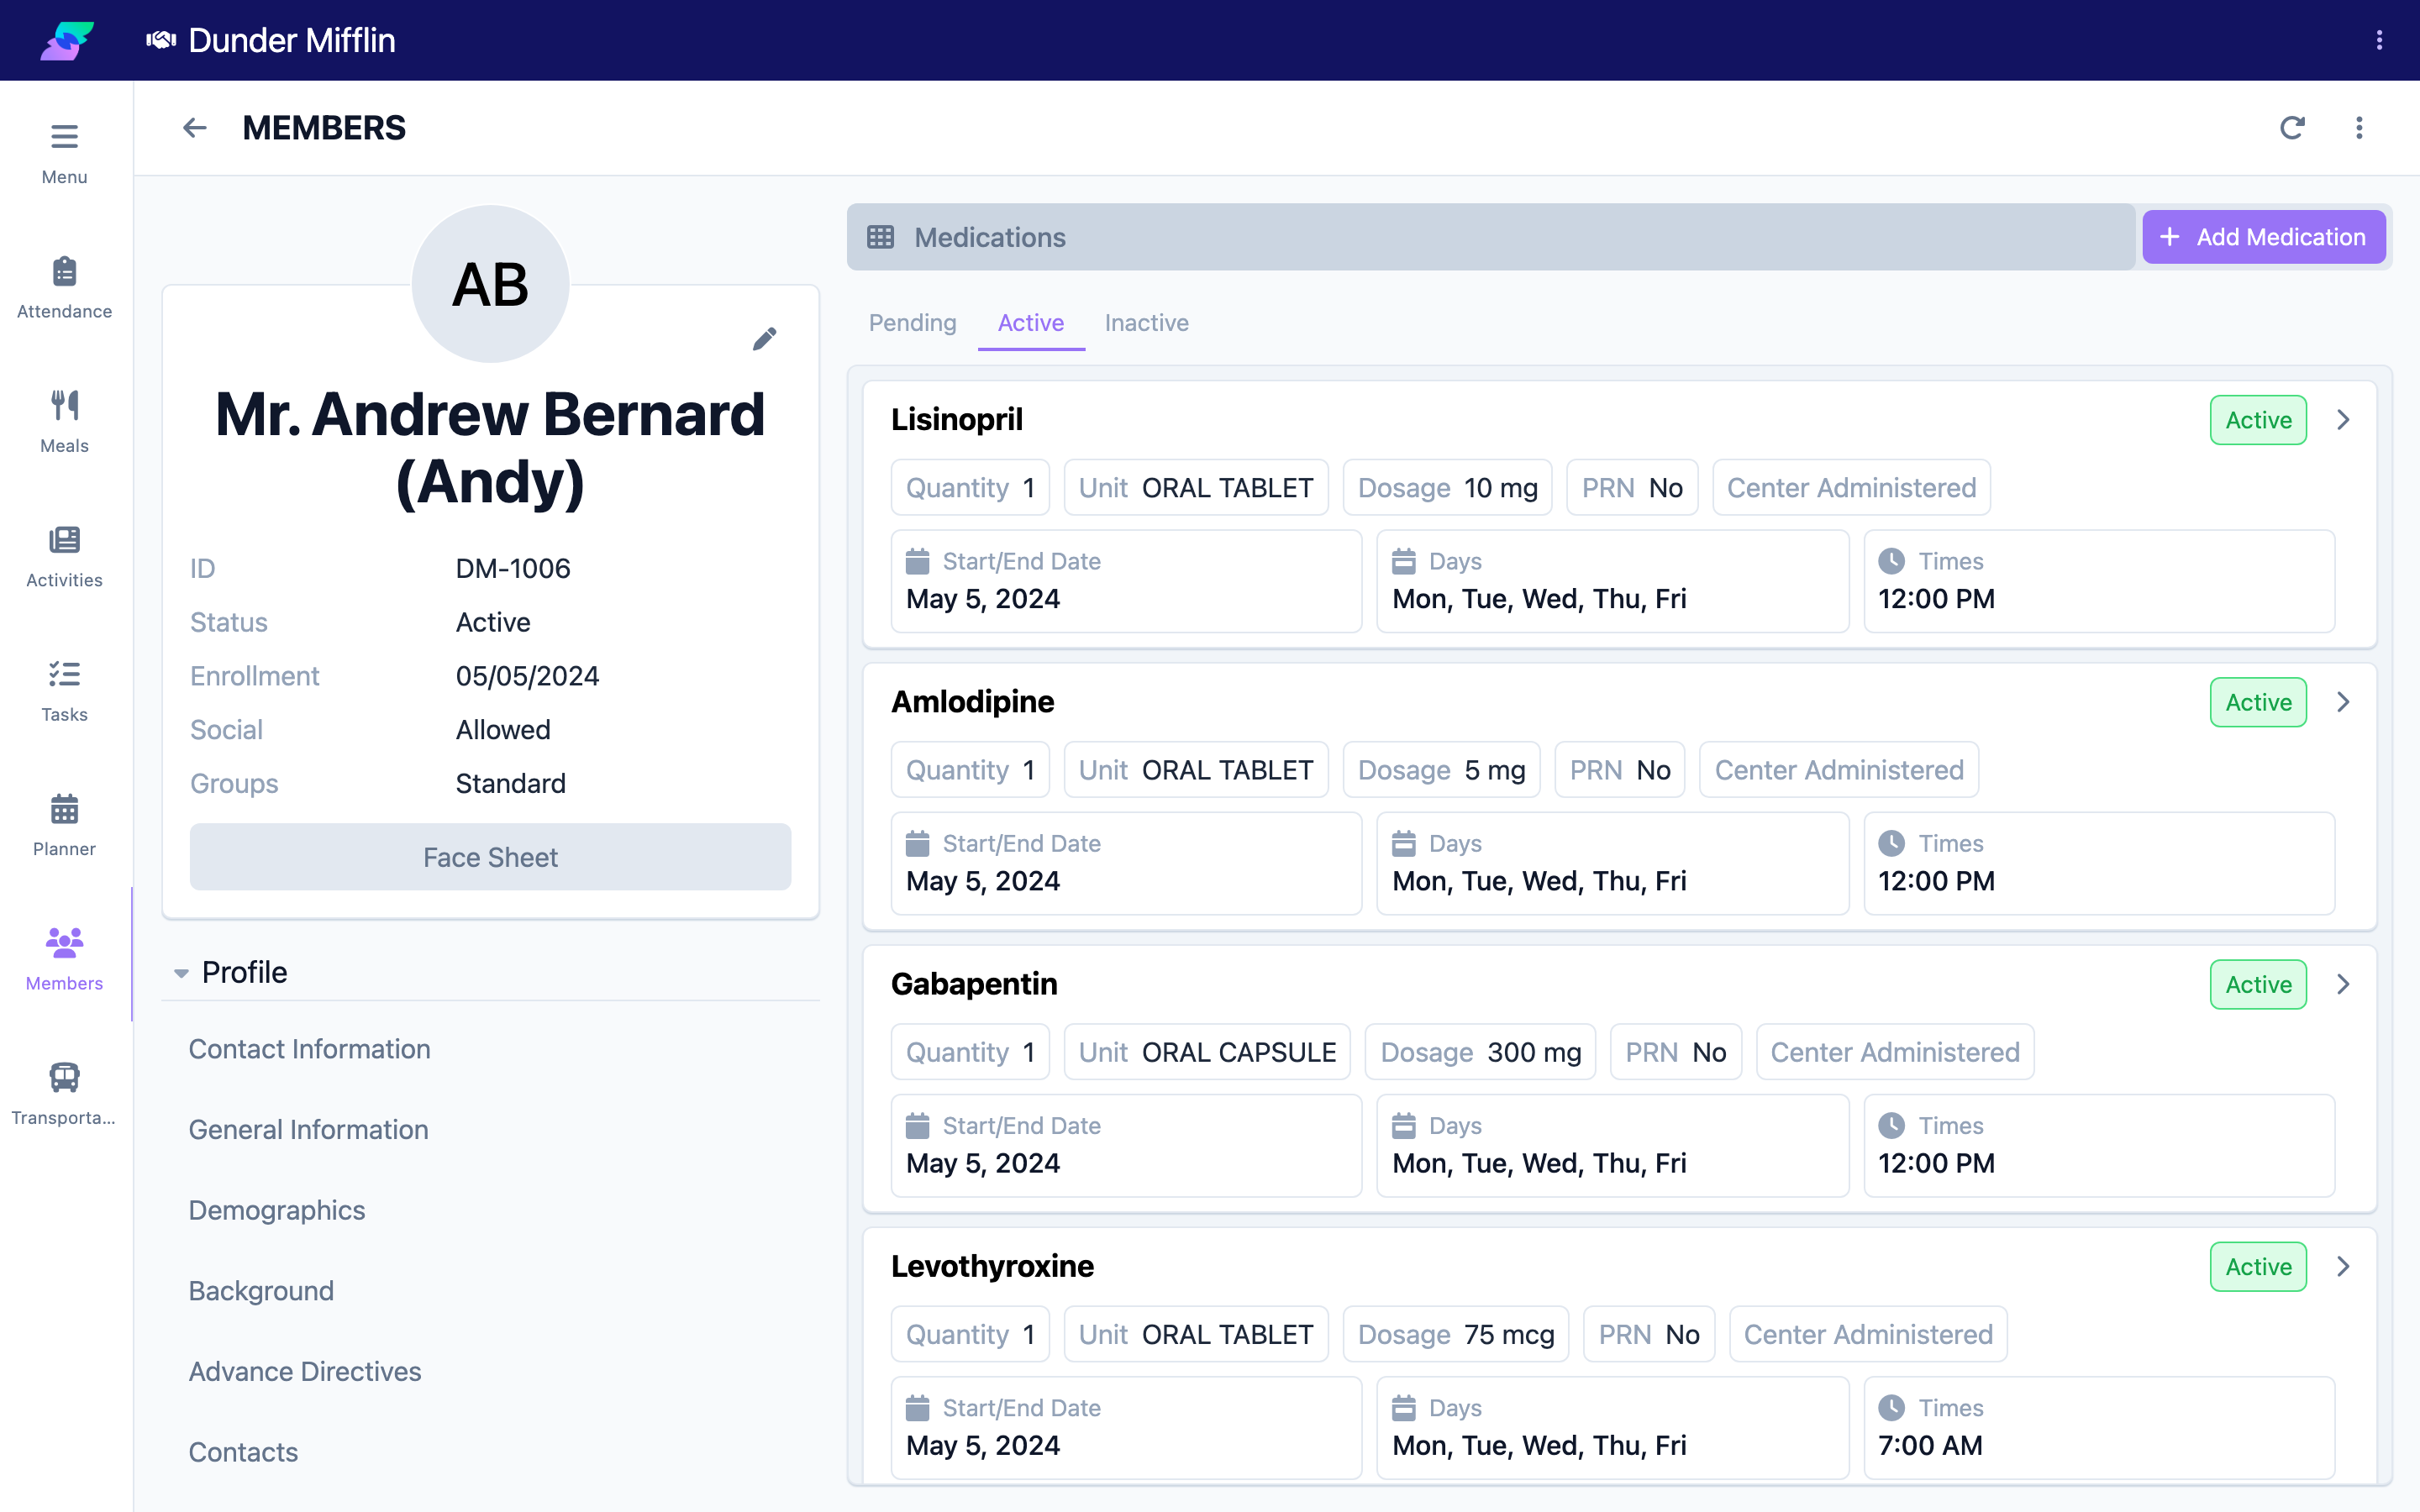Switch to the Pending medications tab
2420x1512 pixels.
coord(912,323)
